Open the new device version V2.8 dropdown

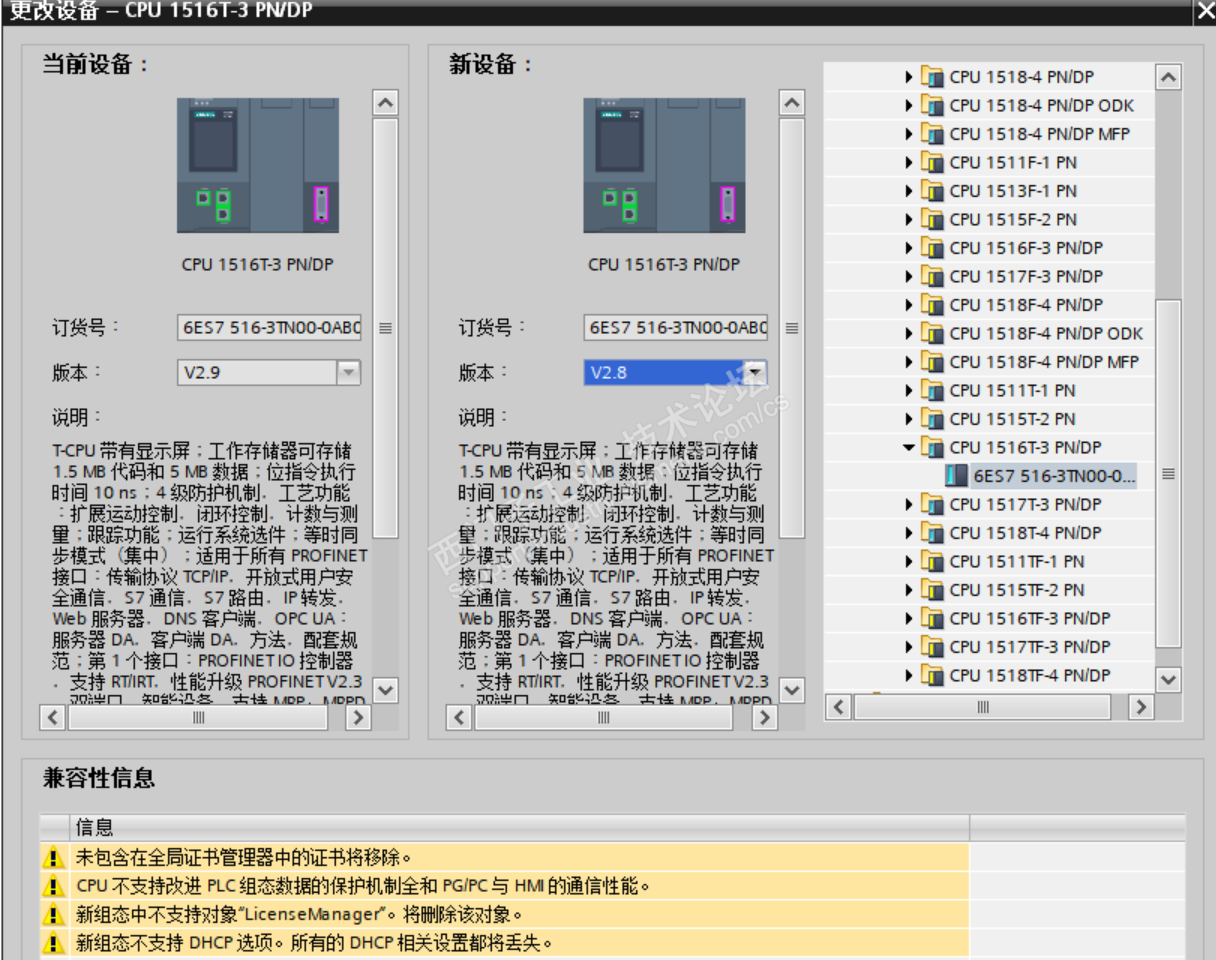point(756,373)
